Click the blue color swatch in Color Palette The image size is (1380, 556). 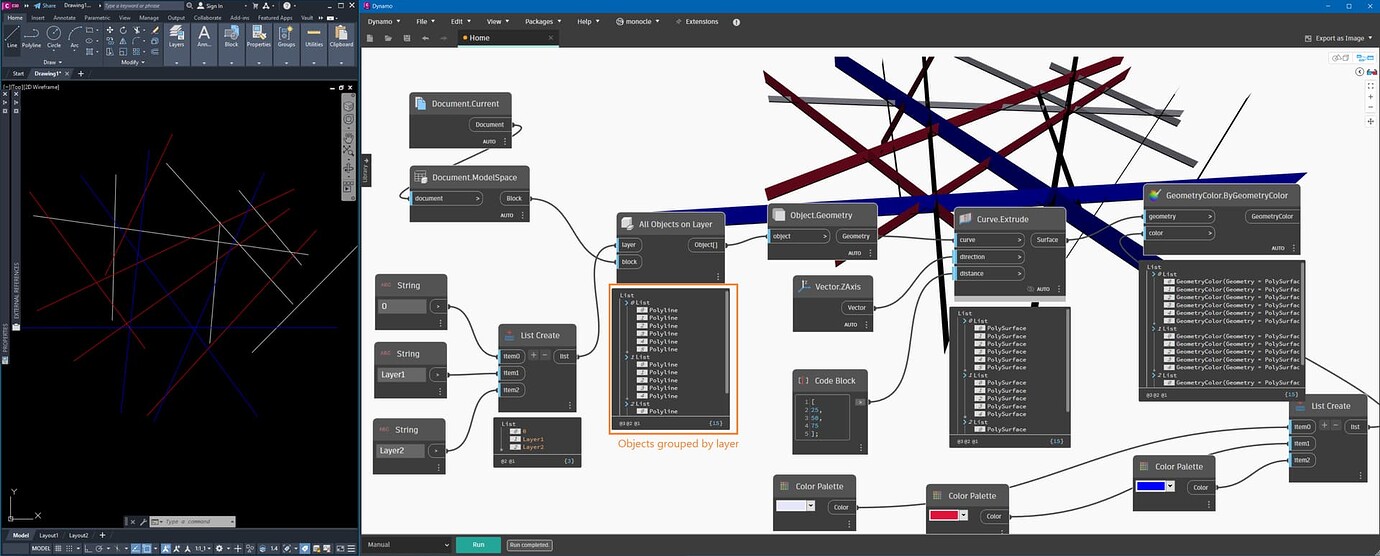1151,487
